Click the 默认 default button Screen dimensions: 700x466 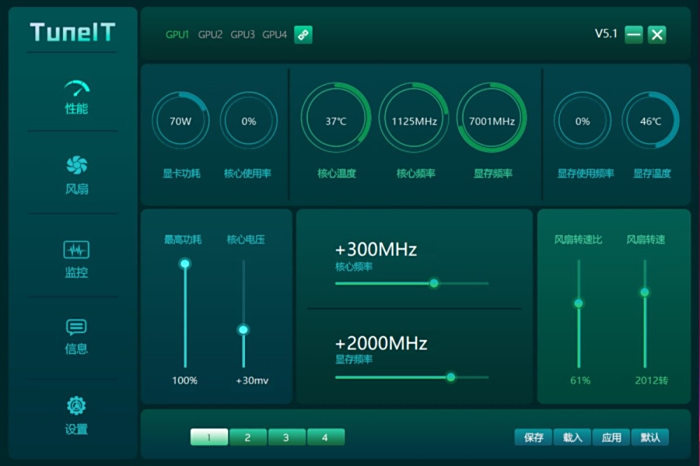(650, 437)
